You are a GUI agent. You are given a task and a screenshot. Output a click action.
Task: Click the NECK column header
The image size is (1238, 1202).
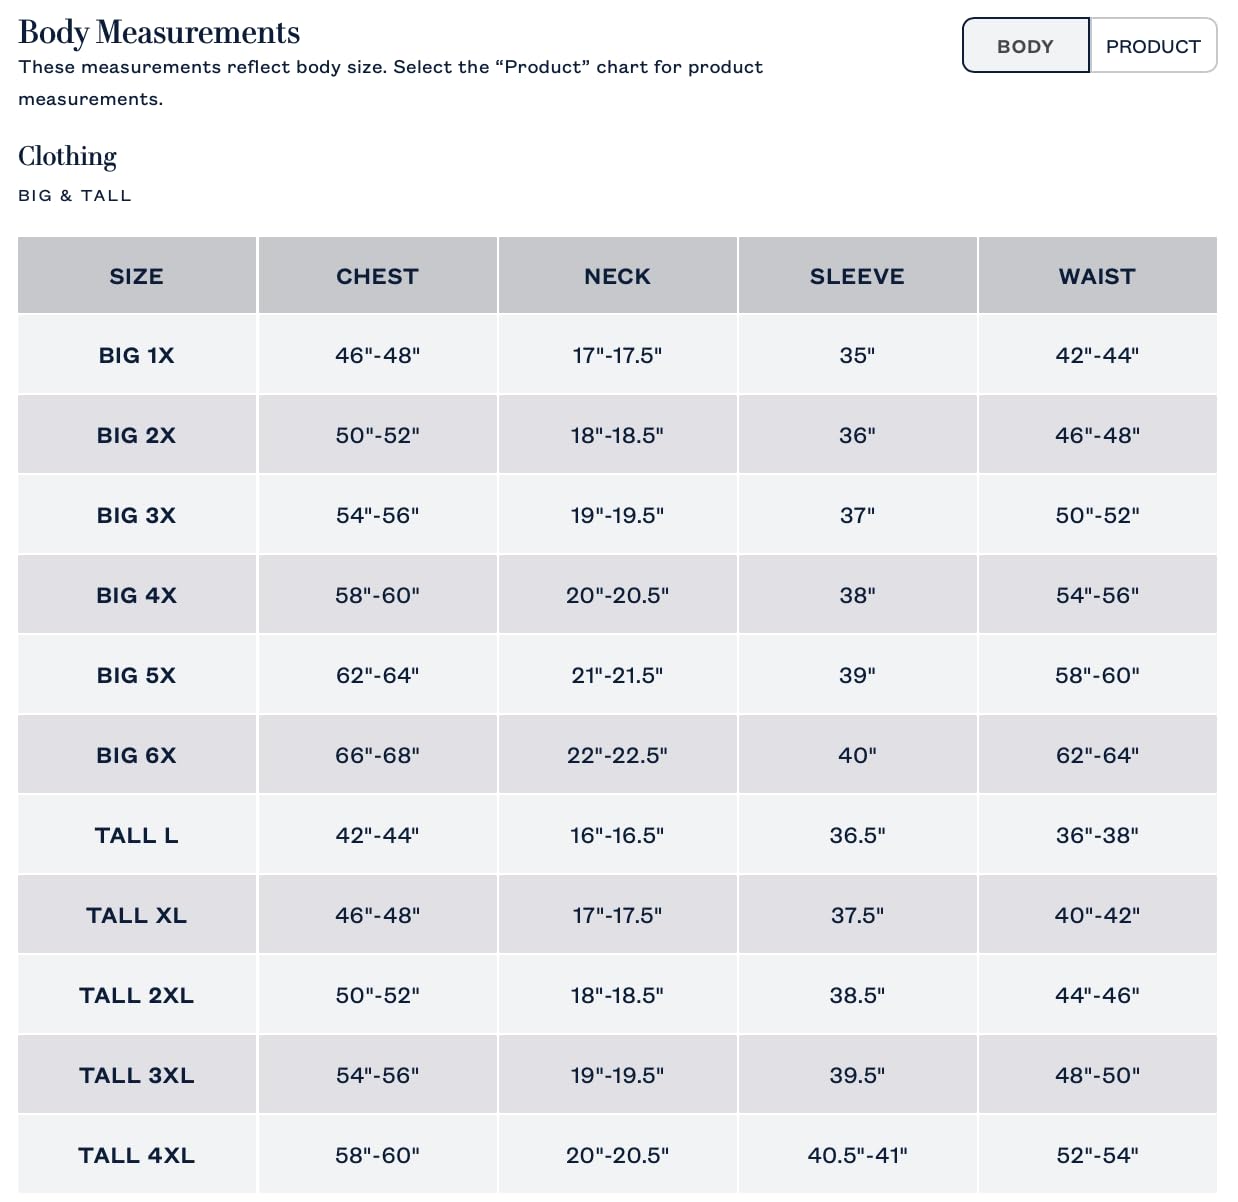click(x=617, y=276)
